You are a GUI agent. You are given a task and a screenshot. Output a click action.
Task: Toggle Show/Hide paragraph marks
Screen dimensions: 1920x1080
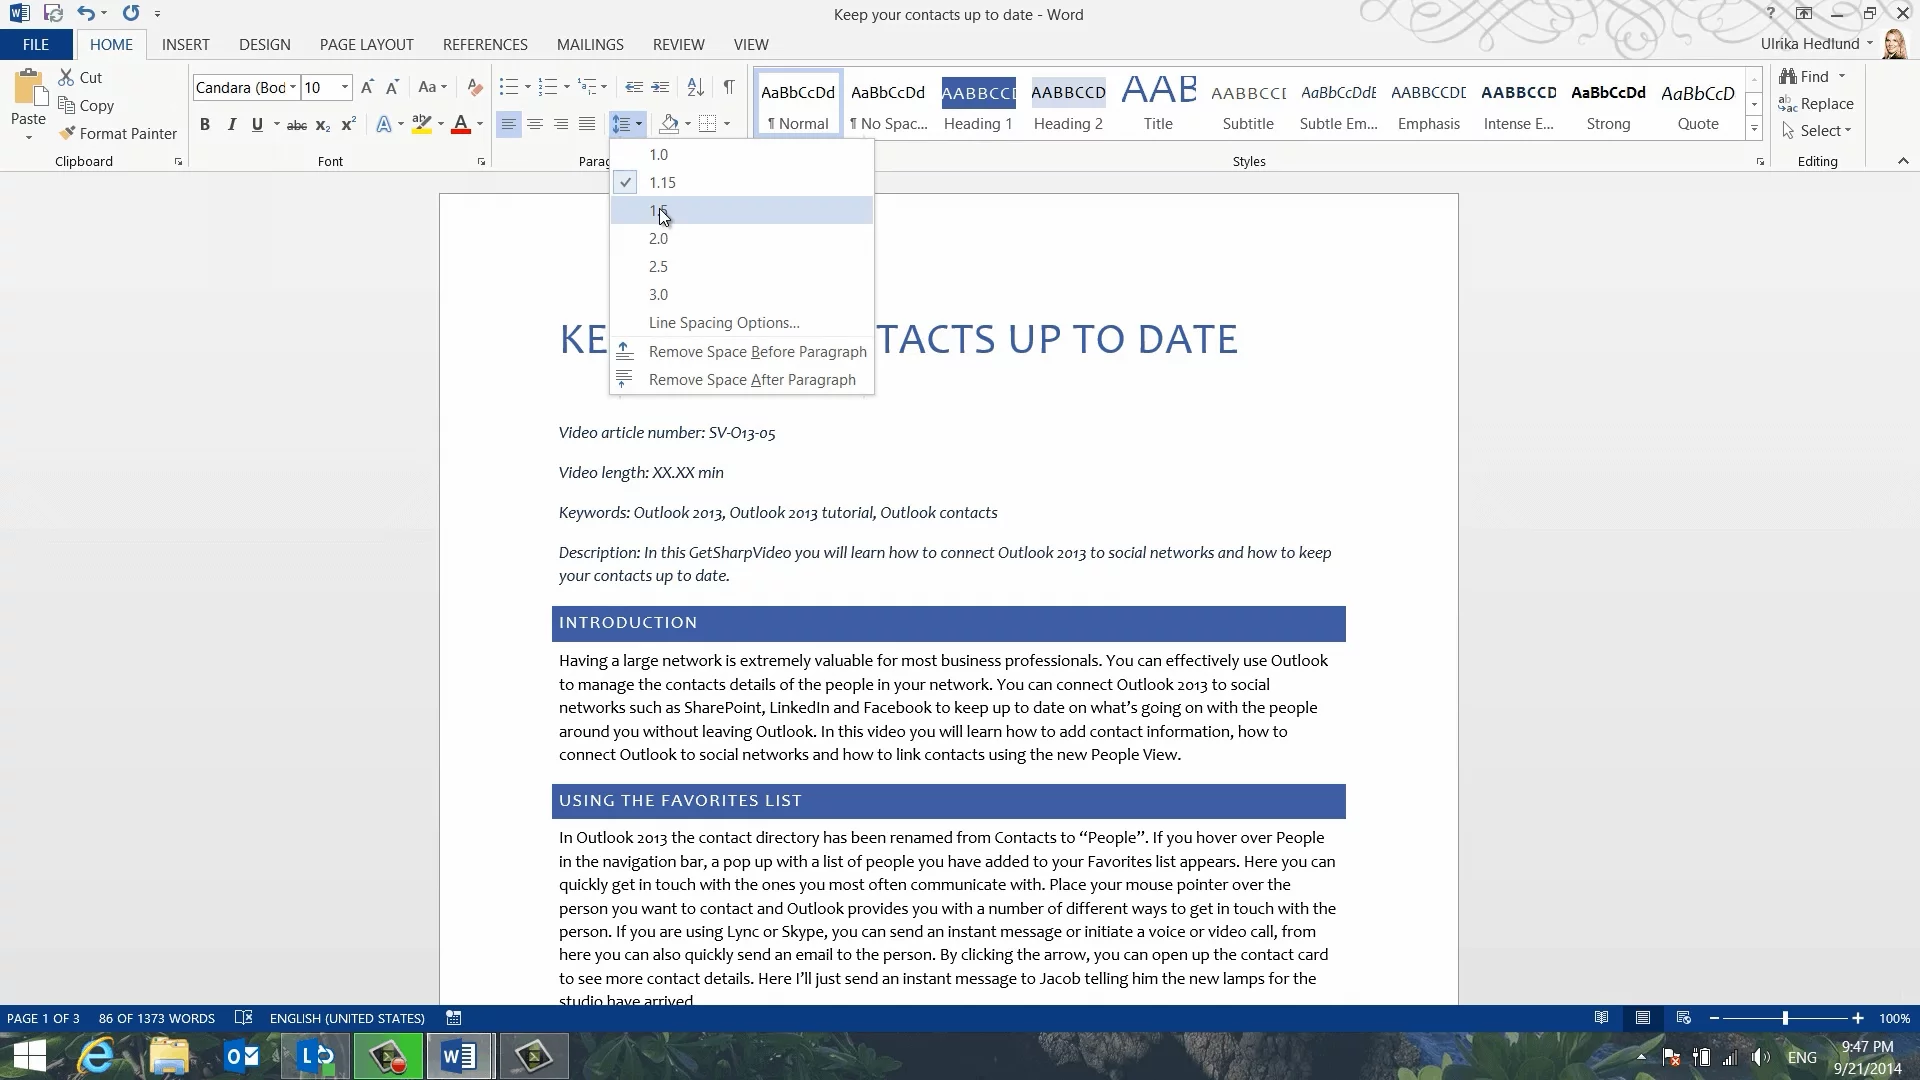(x=729, y=87)
